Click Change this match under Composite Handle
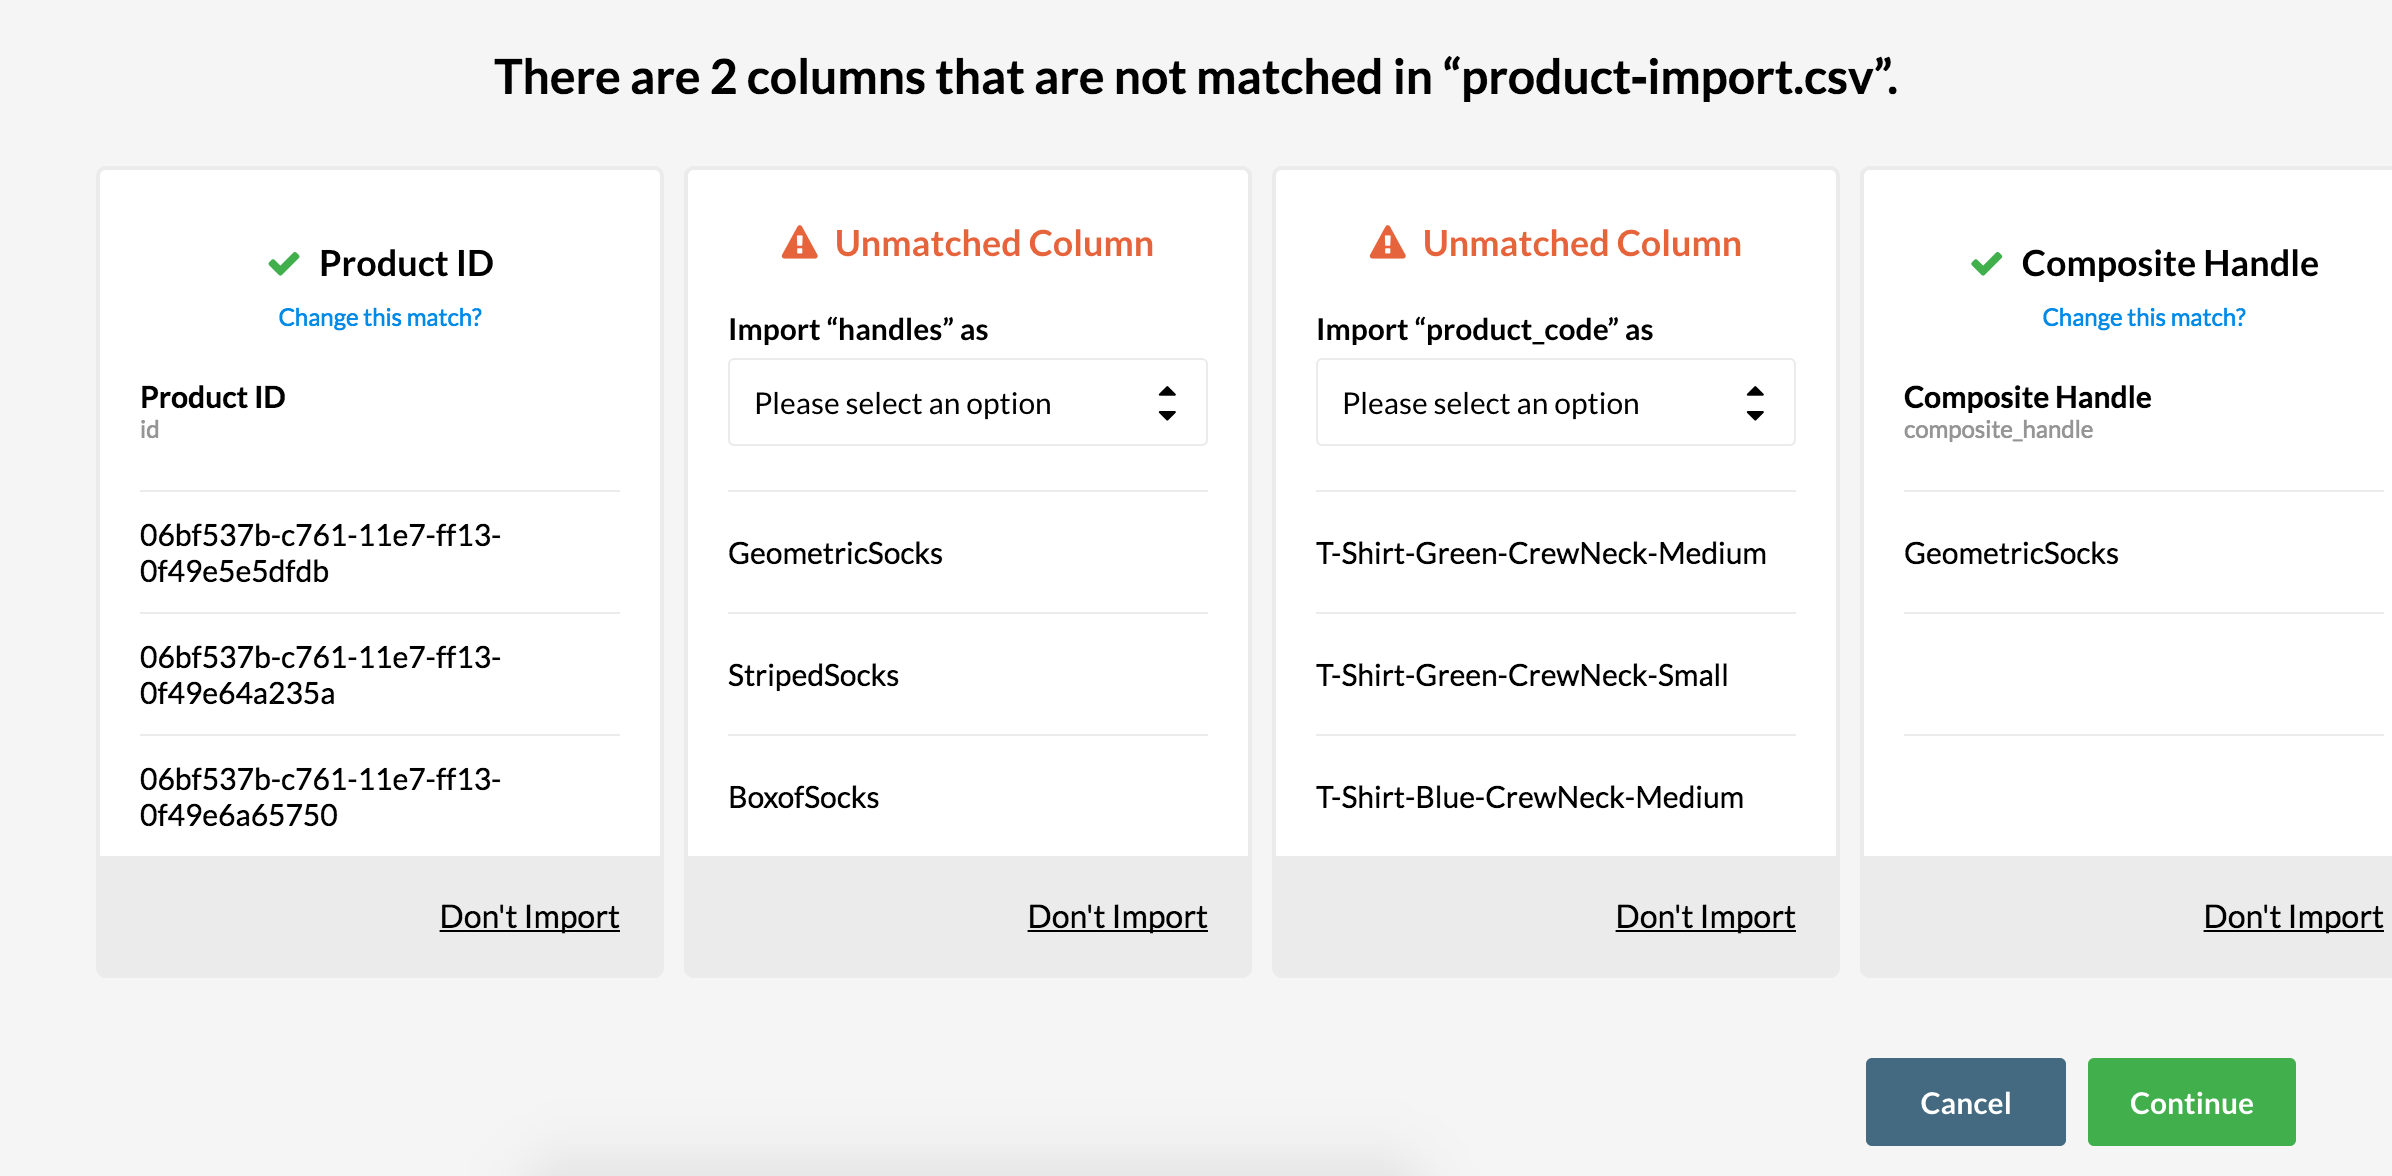The height and width of the screenshot is (1176, 2392). click(x=2143, y=318)
